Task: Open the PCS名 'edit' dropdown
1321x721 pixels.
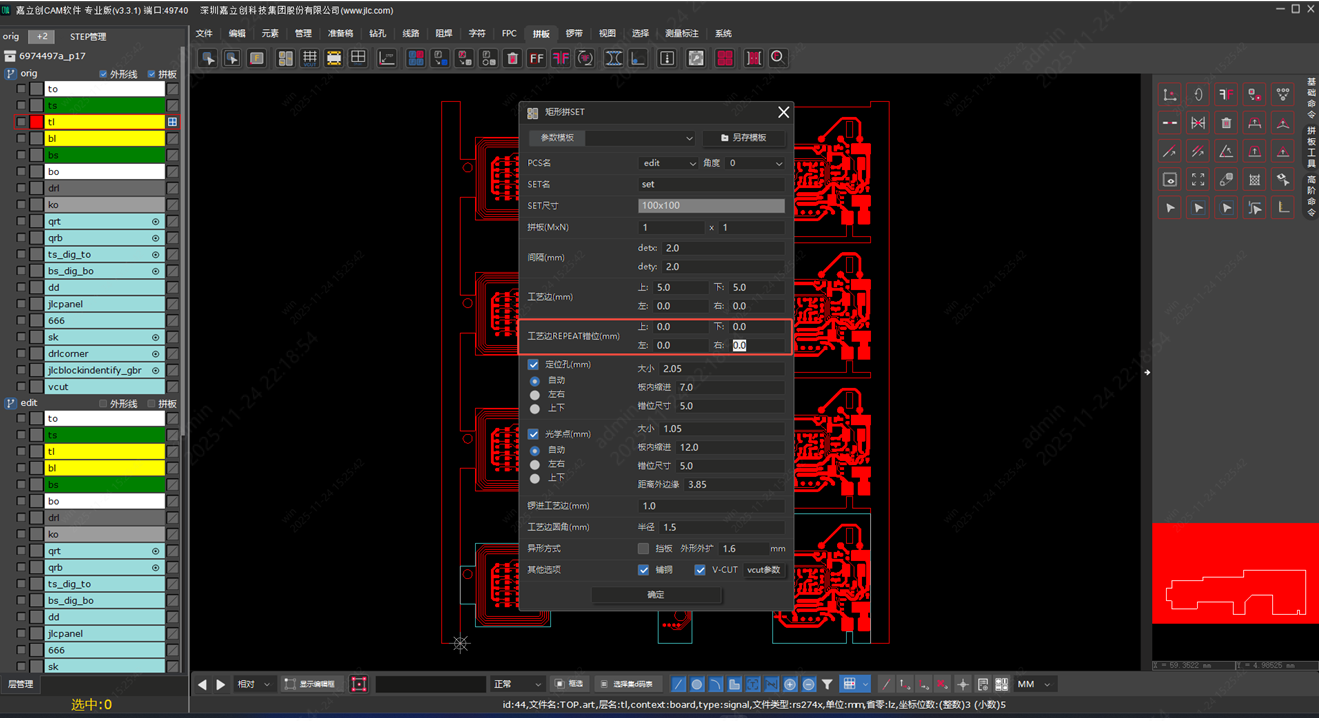Action: coord(667,163)
